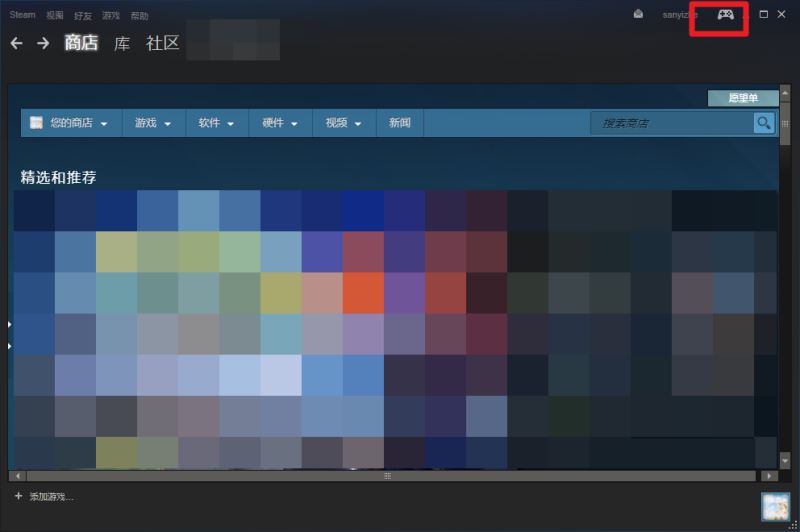
Task: Click the store search magnifier button
Action: click(764, 123)
